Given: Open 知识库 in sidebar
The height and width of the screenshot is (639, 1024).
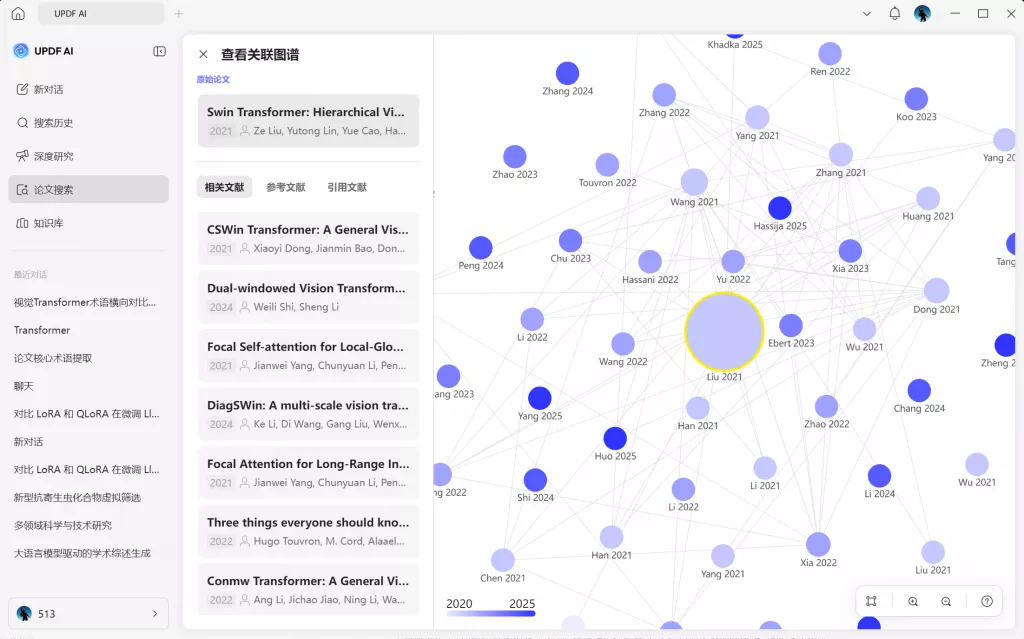Looking at the screenshot, I should tap(48, 223).
